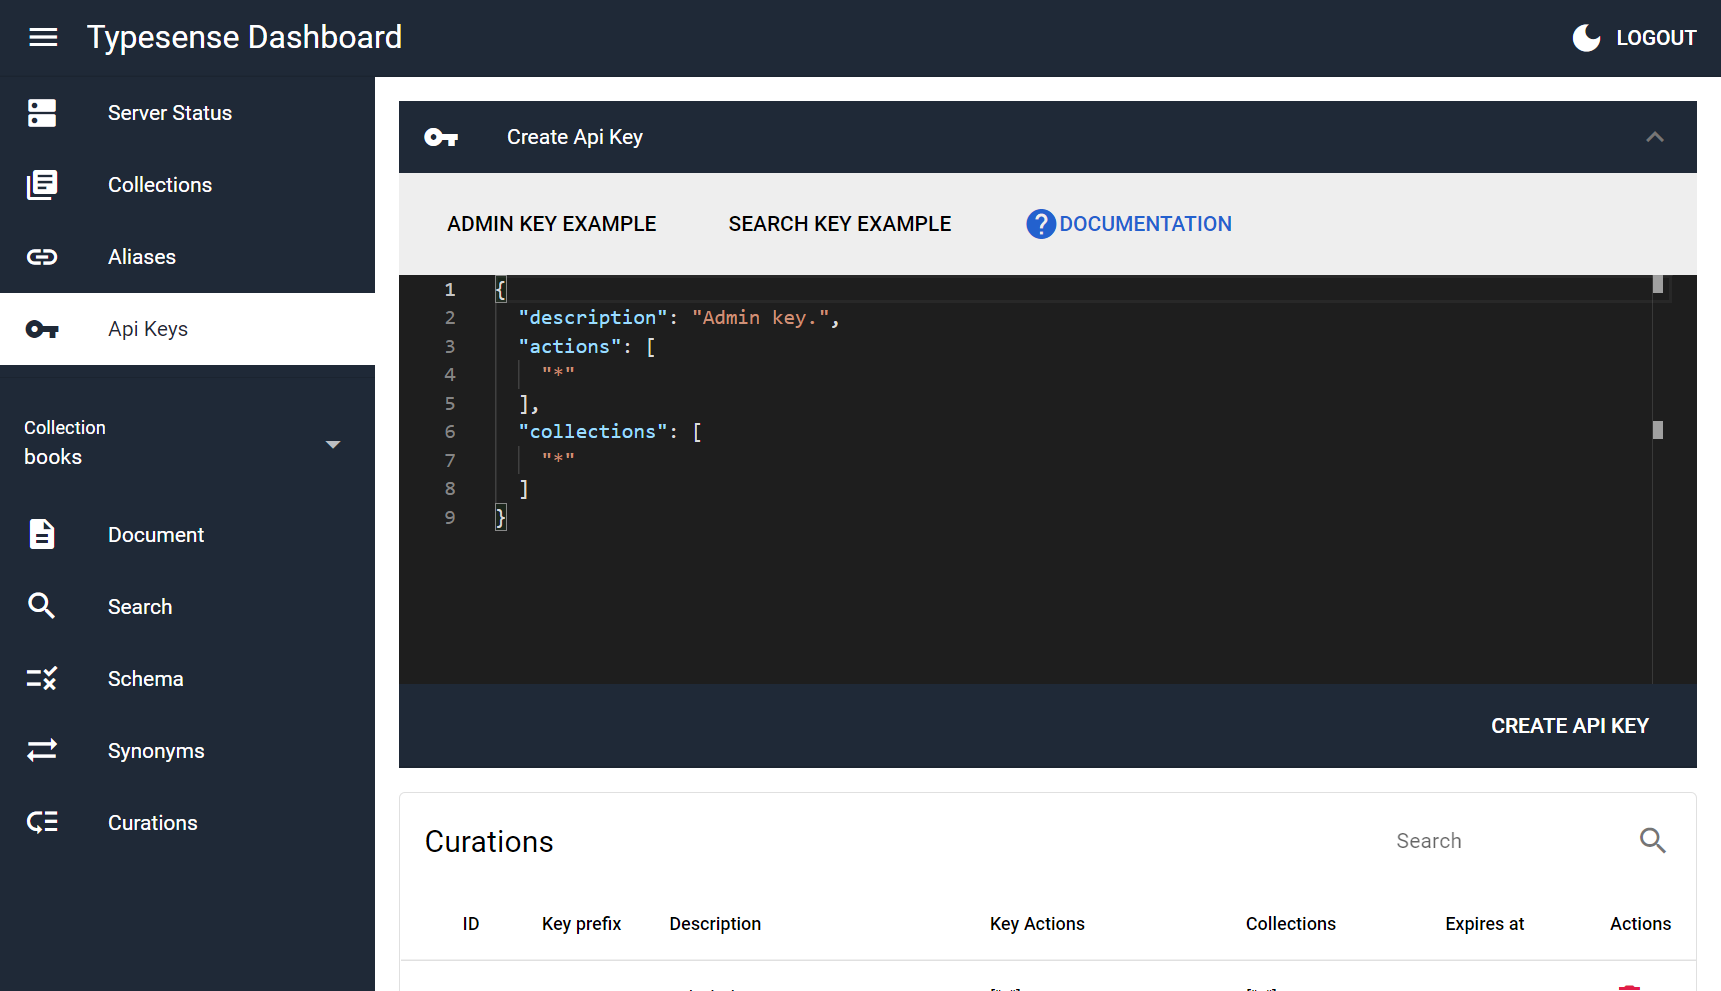The height and width of the screenshot is (991, 1721).
Task: Click the Server Status icon in the sidebar
Action: [x=42, y=113]
